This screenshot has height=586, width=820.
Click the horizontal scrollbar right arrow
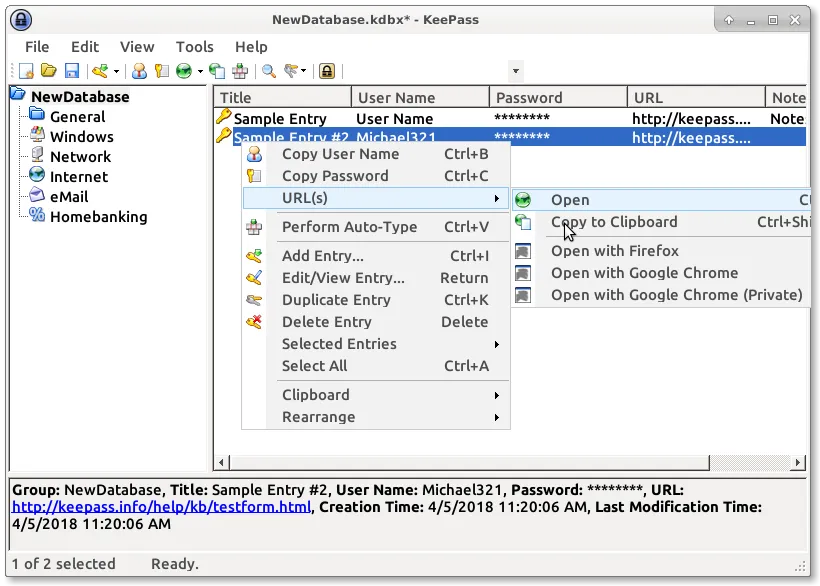(x=798, y=463)
